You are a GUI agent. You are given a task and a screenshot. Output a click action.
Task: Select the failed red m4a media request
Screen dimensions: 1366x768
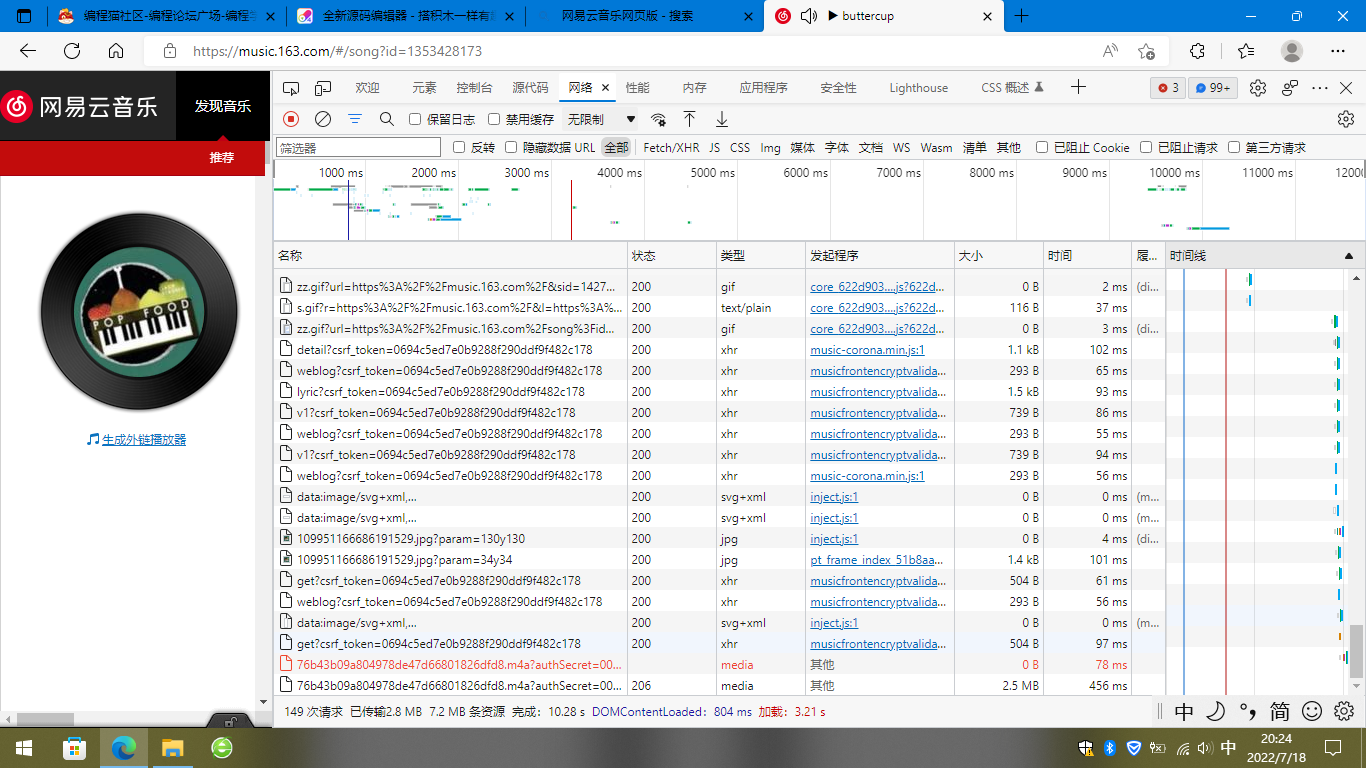(x=720, y=665)
